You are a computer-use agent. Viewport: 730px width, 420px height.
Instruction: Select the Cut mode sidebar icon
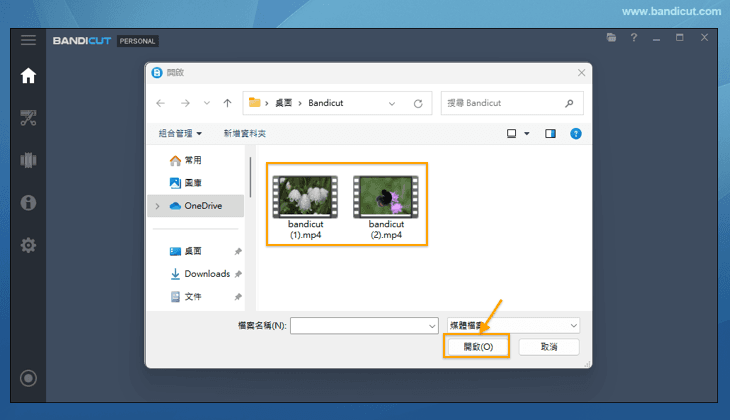click(28, 118)
